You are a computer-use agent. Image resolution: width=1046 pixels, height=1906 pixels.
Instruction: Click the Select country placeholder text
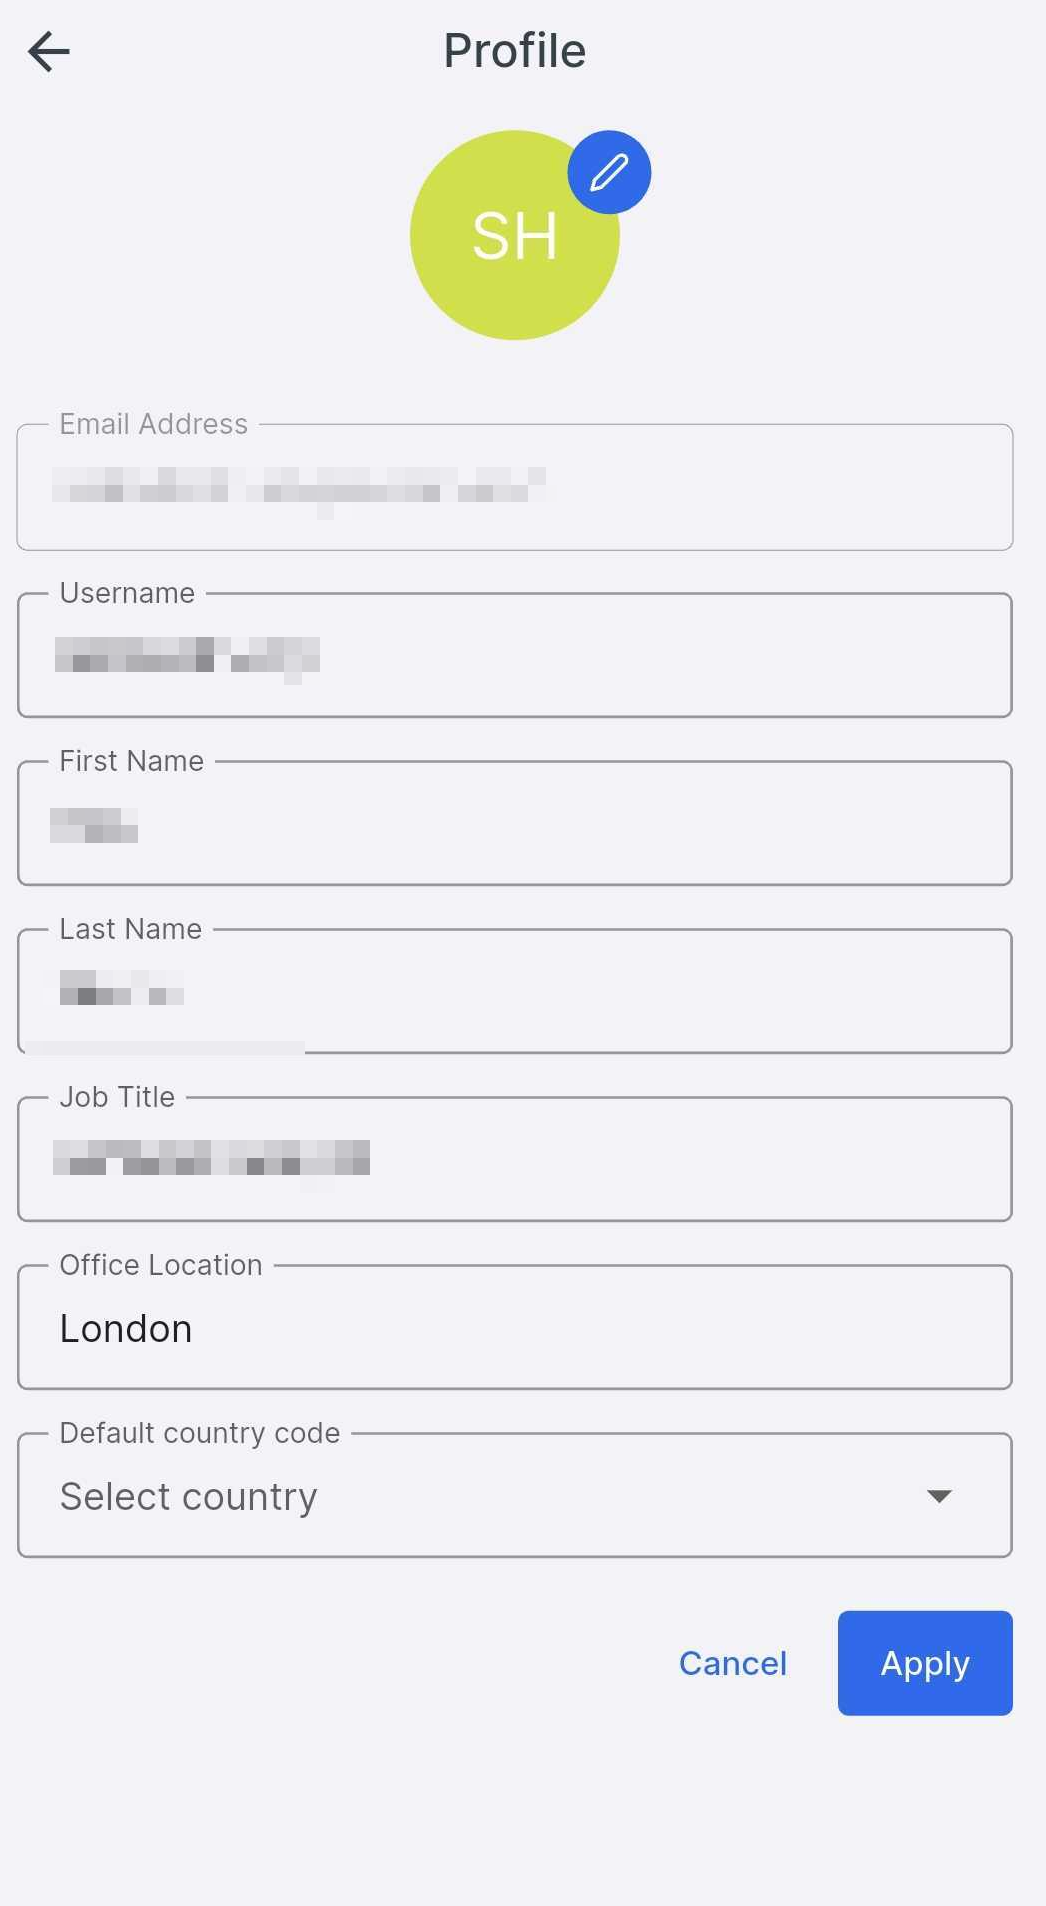(x=189, y=1496)
